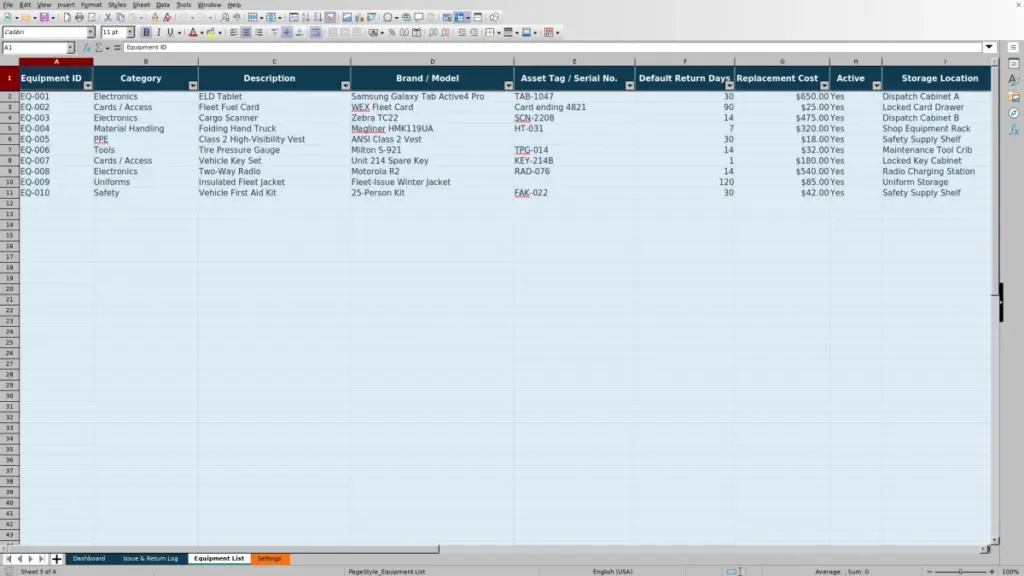Click the Function Wizard fx icon
This screenshot has width=1024, height=576.
[x=87, y=48]
